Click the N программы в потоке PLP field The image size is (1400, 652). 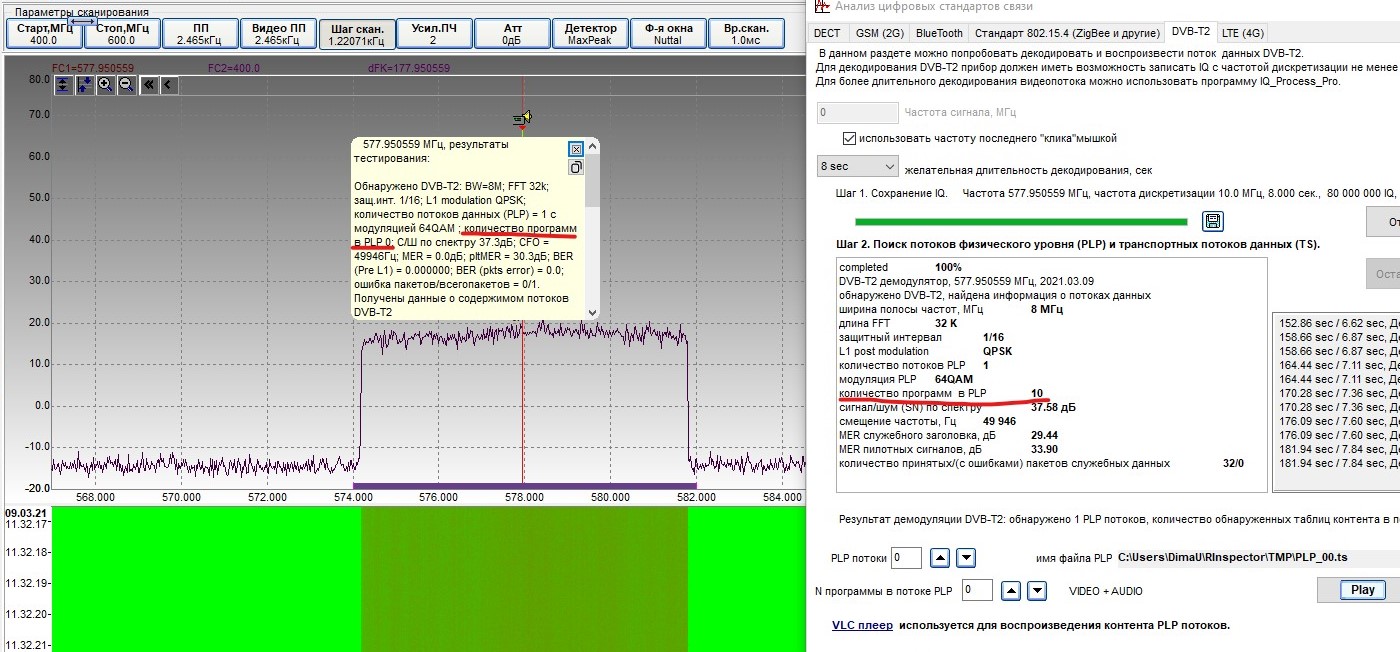tap(977, 590)
